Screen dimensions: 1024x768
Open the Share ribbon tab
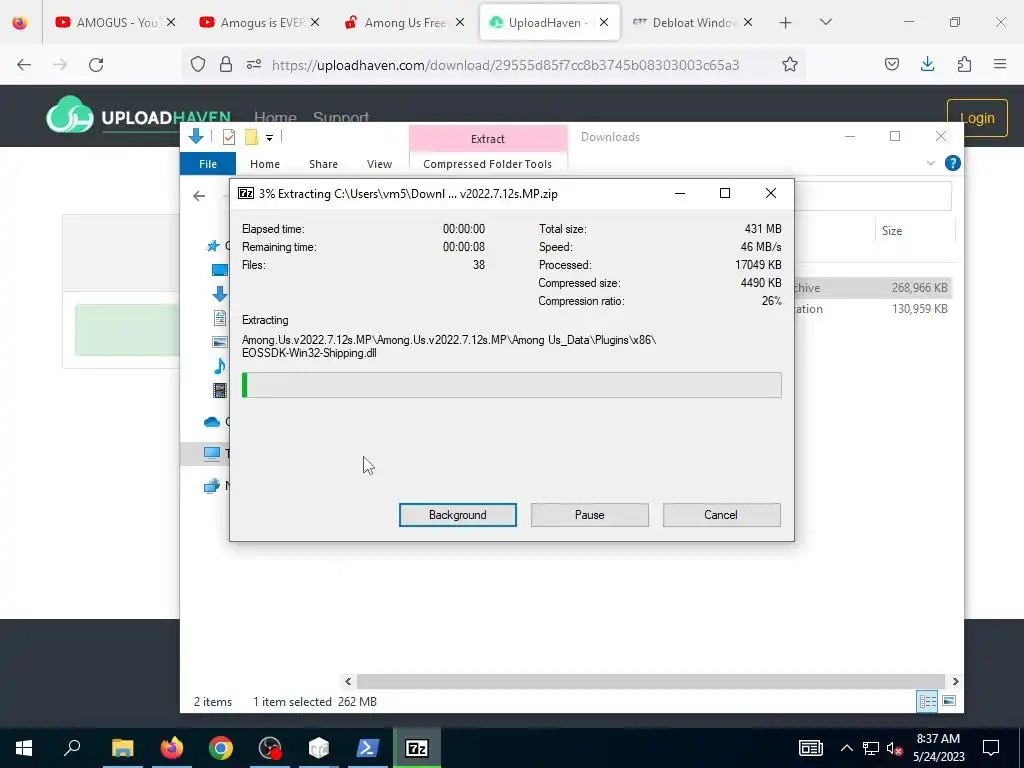coord(323,164)
